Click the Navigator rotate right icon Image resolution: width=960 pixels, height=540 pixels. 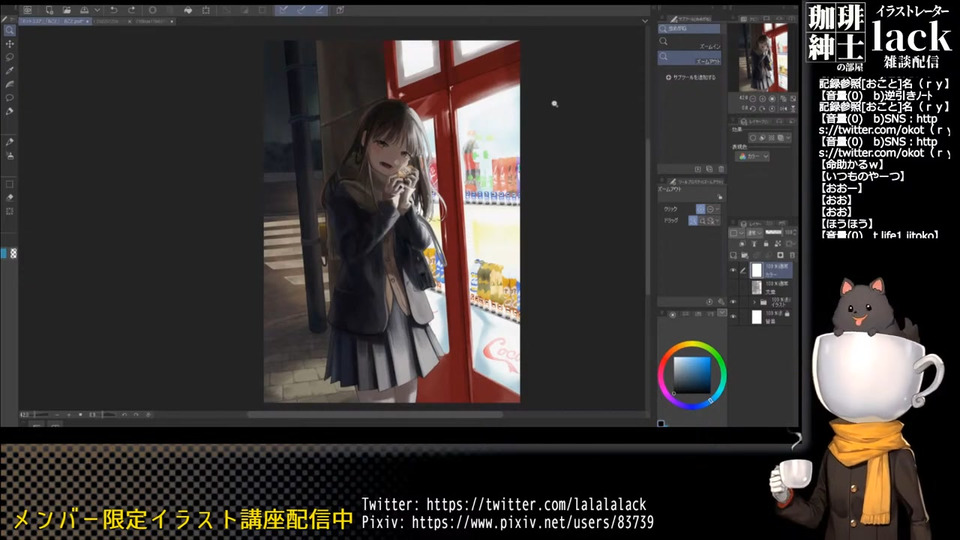coord(762,108)
